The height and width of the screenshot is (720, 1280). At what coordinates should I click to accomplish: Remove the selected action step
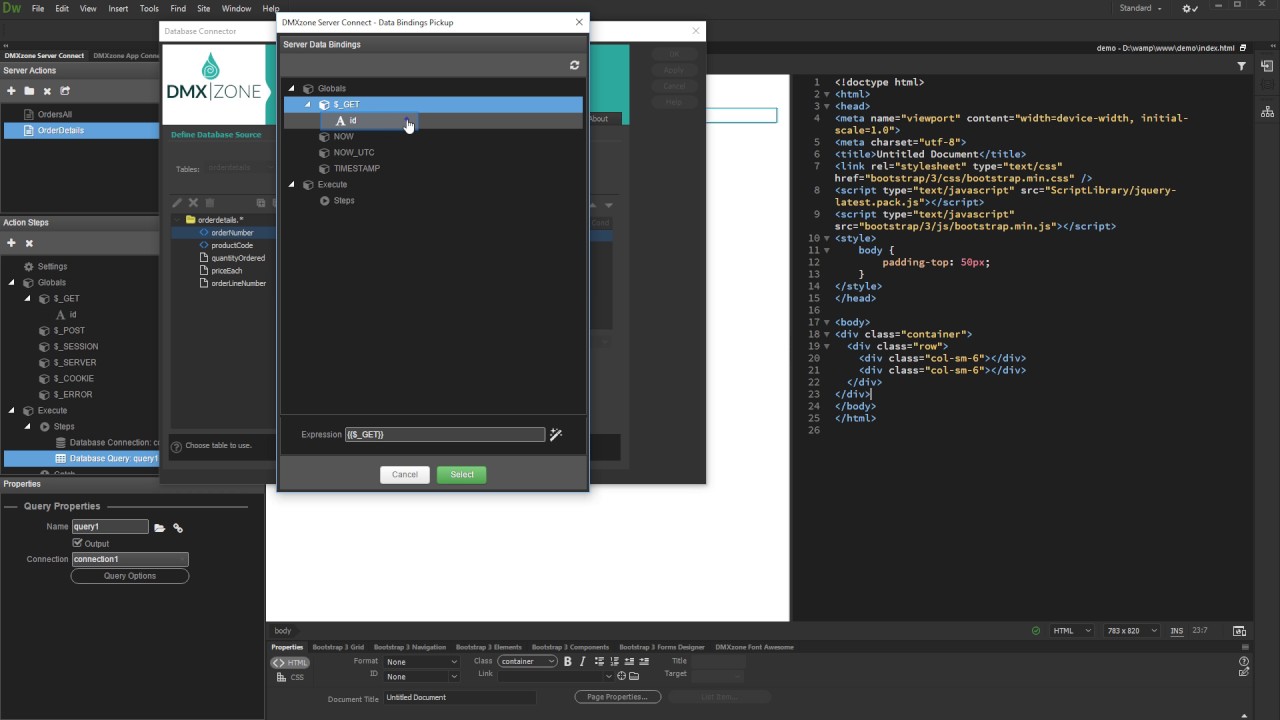click(29, 243)
